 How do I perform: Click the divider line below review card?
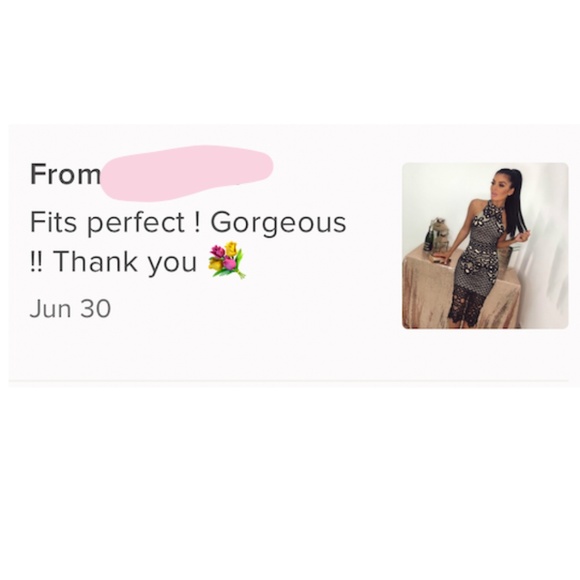(x=289, y=380)
